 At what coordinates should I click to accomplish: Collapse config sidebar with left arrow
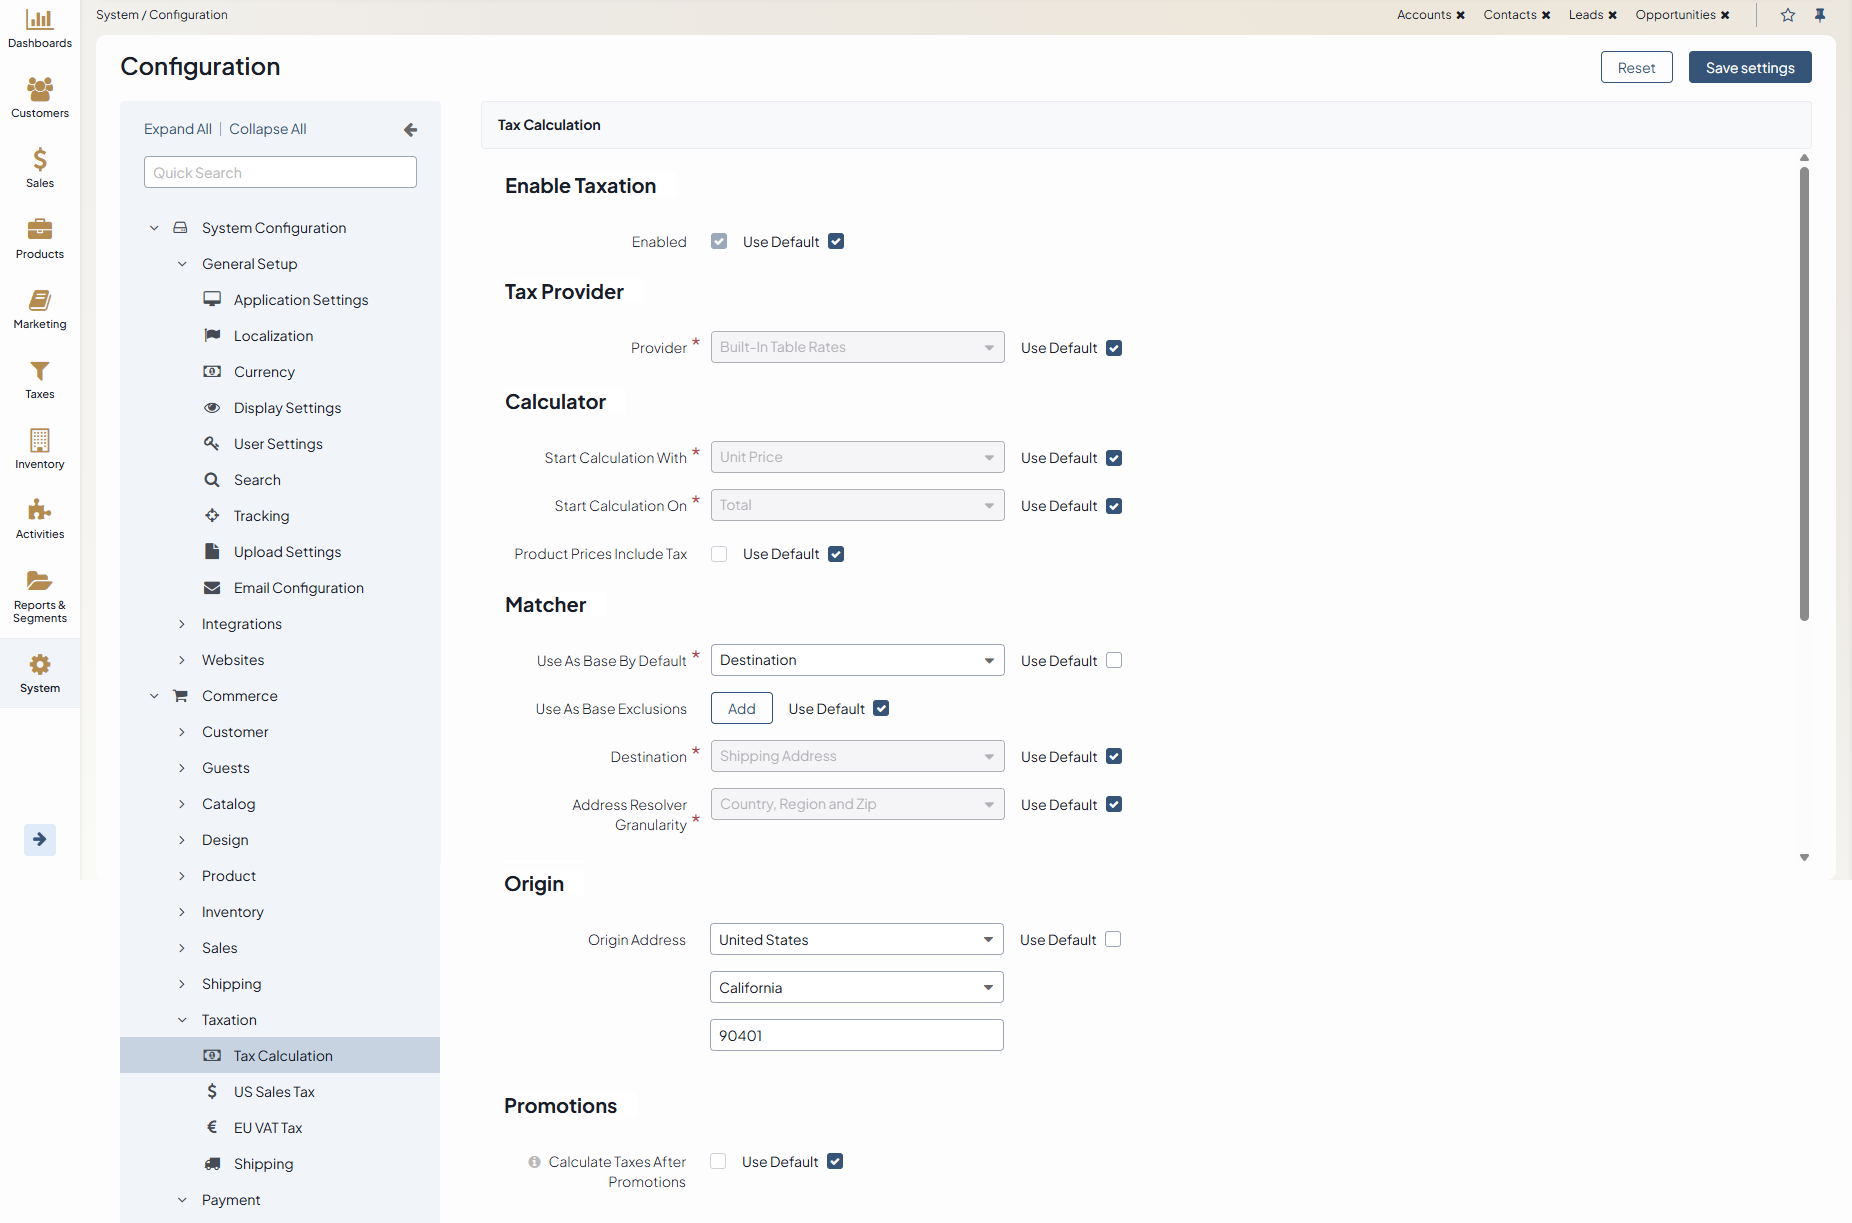click(x=410, y=130)
